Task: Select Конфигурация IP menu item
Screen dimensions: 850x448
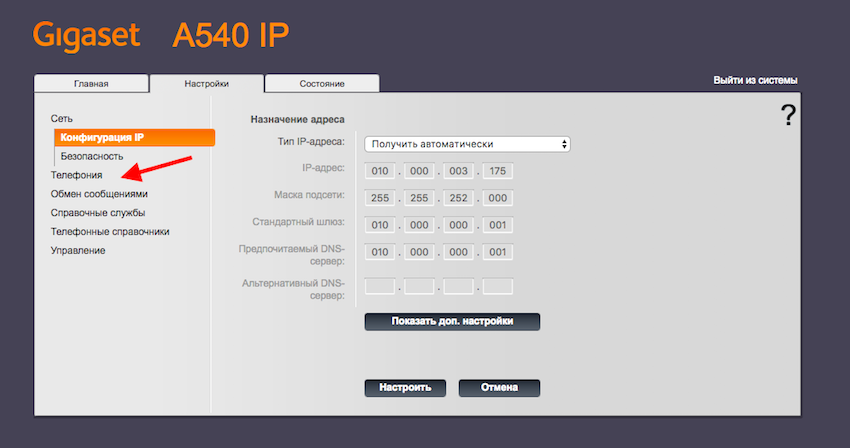Action: click(102, 137)
